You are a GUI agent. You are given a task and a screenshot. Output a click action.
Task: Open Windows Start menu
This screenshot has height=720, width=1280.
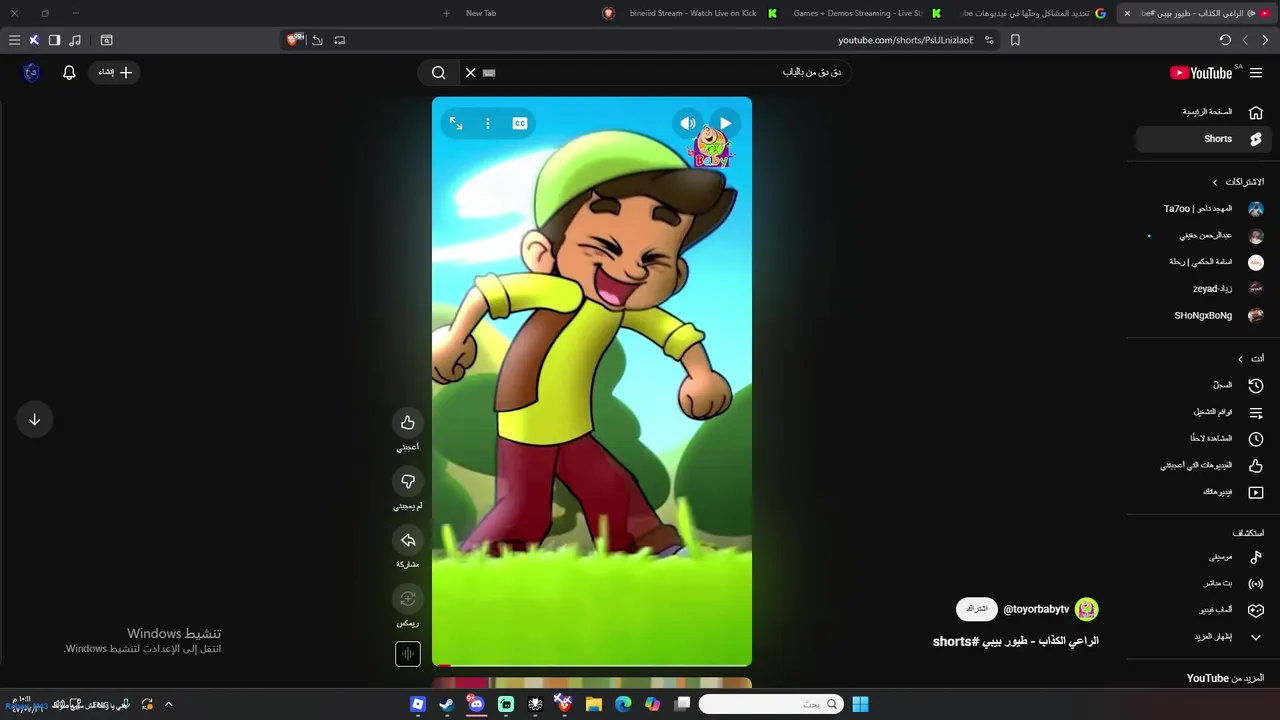coord(860,704)
